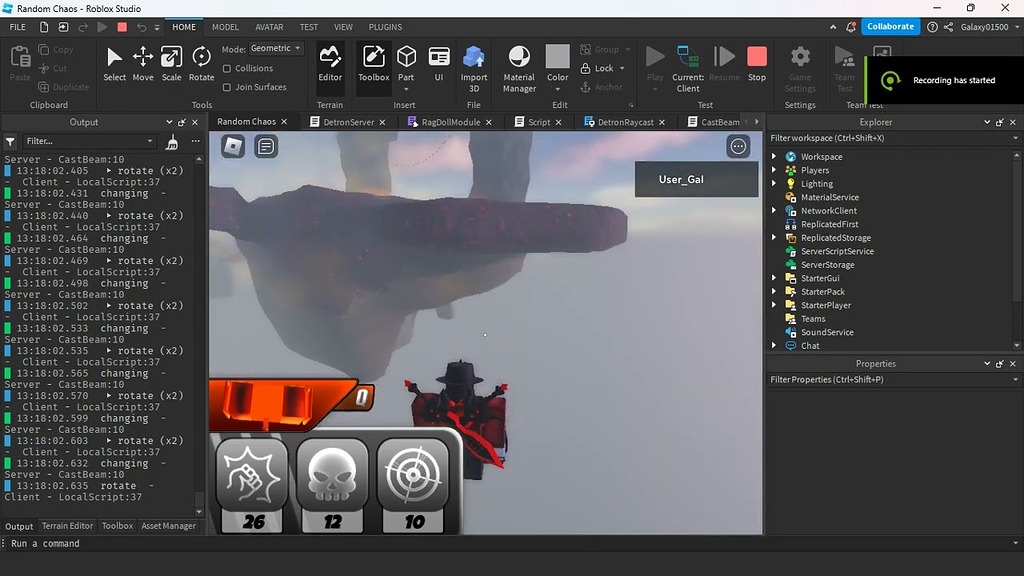The image size is (1024, 576).
Task: Click the Collaborate button
Action: coord(889,27)
